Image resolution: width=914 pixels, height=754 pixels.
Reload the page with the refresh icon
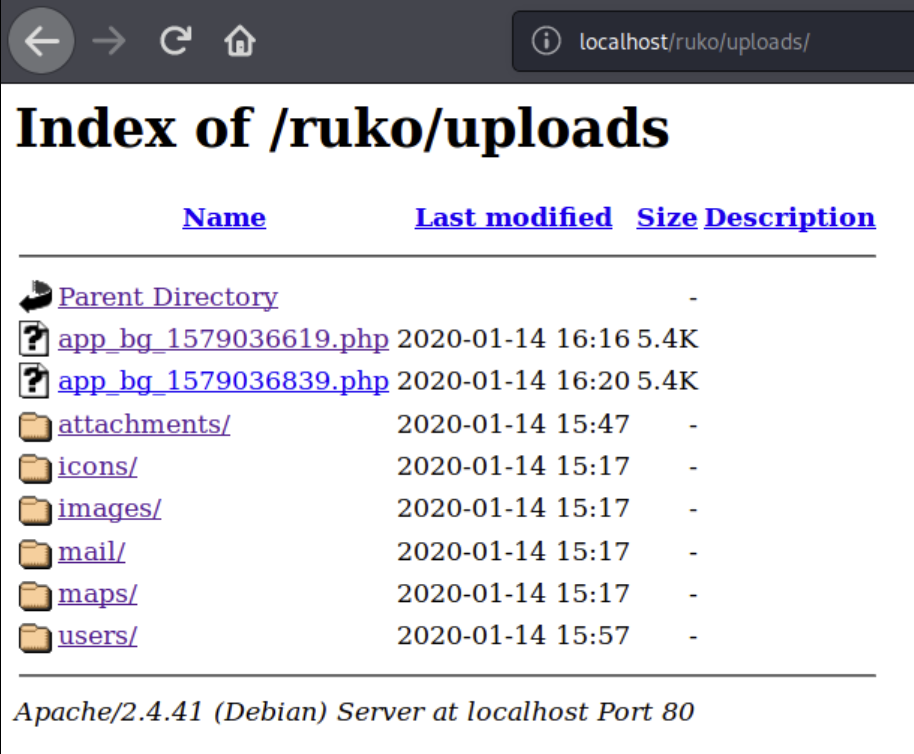(x=176, y=41)
